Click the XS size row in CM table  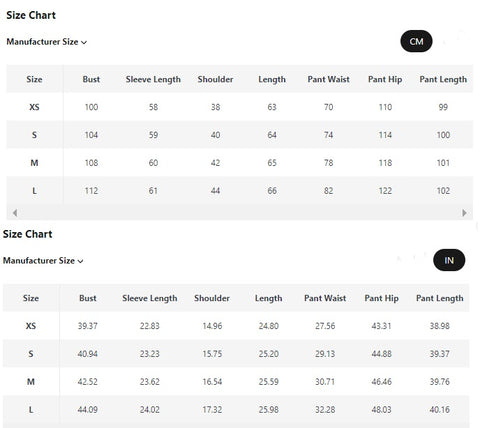coord(239,107)
